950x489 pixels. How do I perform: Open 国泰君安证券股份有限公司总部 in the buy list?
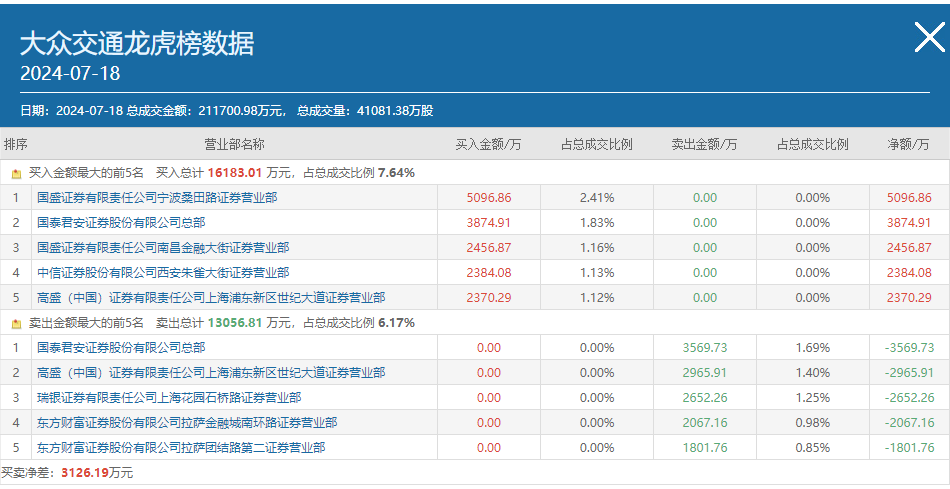[121, 222]
